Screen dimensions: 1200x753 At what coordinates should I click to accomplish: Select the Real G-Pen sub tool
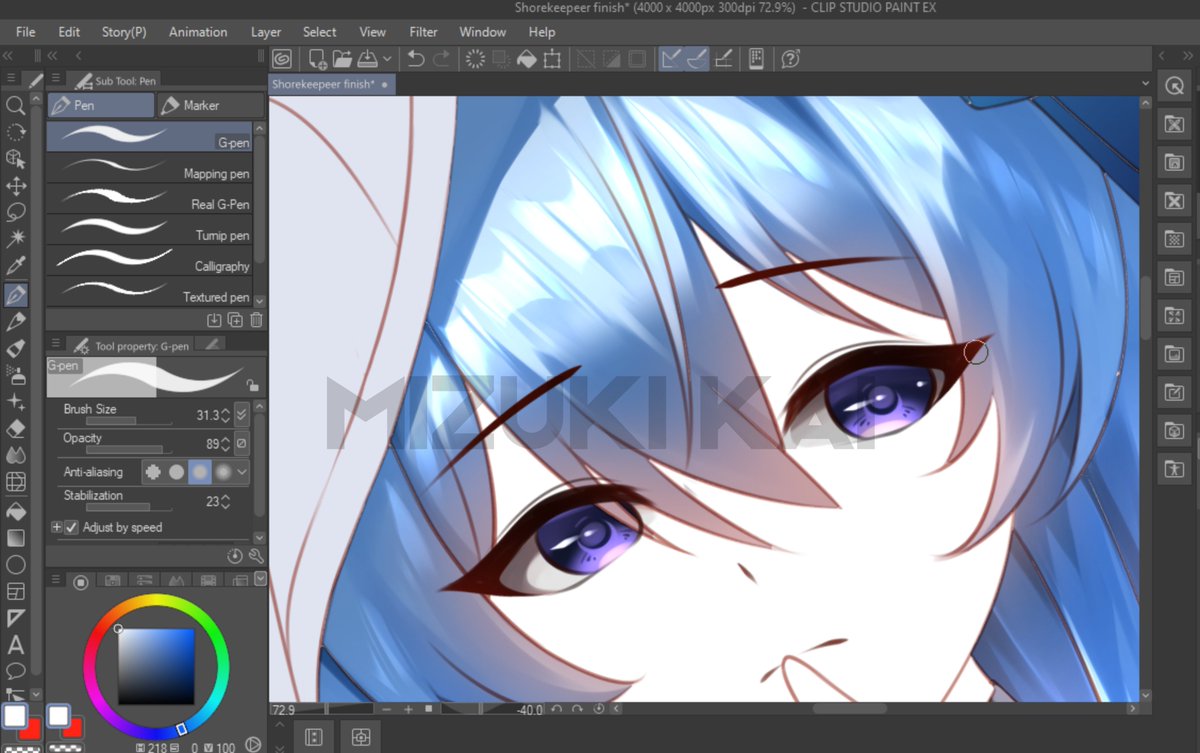click(x=150, y=198)
